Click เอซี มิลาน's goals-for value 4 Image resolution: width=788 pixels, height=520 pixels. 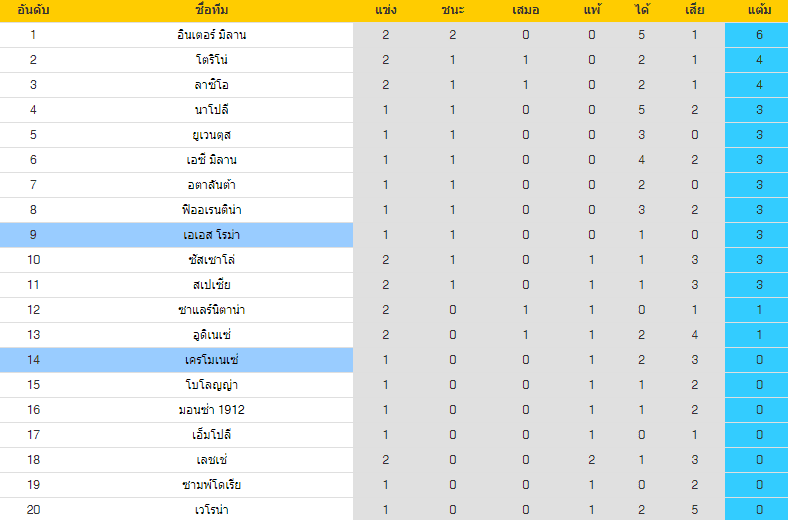[x=642, y=160]
